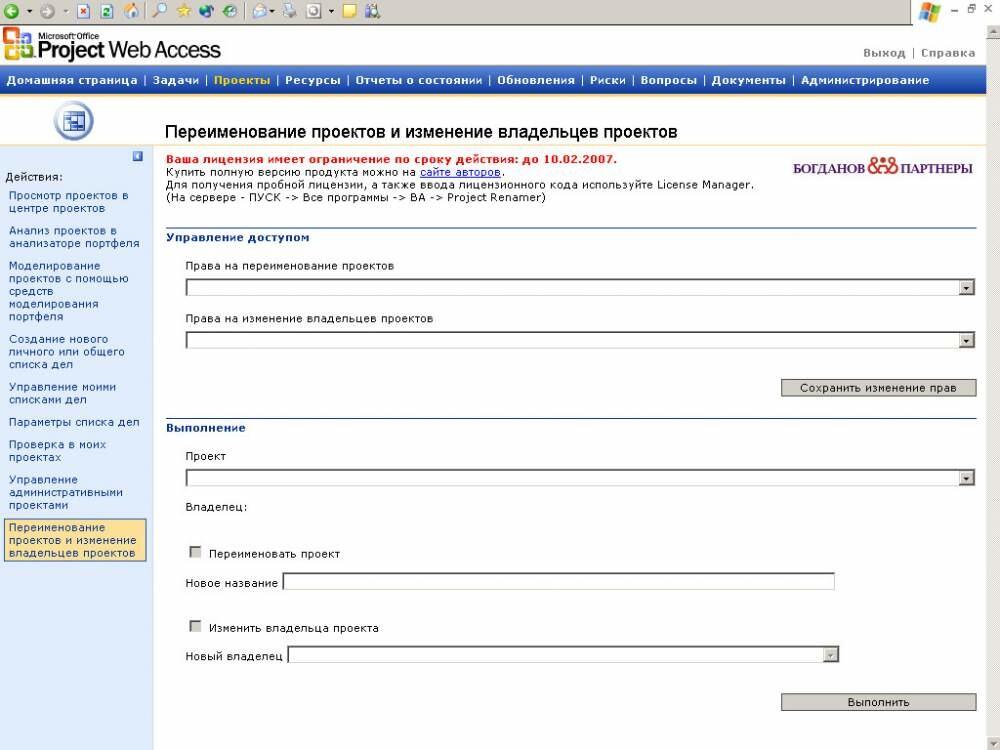Click the Выход link
The height and width of the screenshot is (750, 1000).
coord(885,53)
